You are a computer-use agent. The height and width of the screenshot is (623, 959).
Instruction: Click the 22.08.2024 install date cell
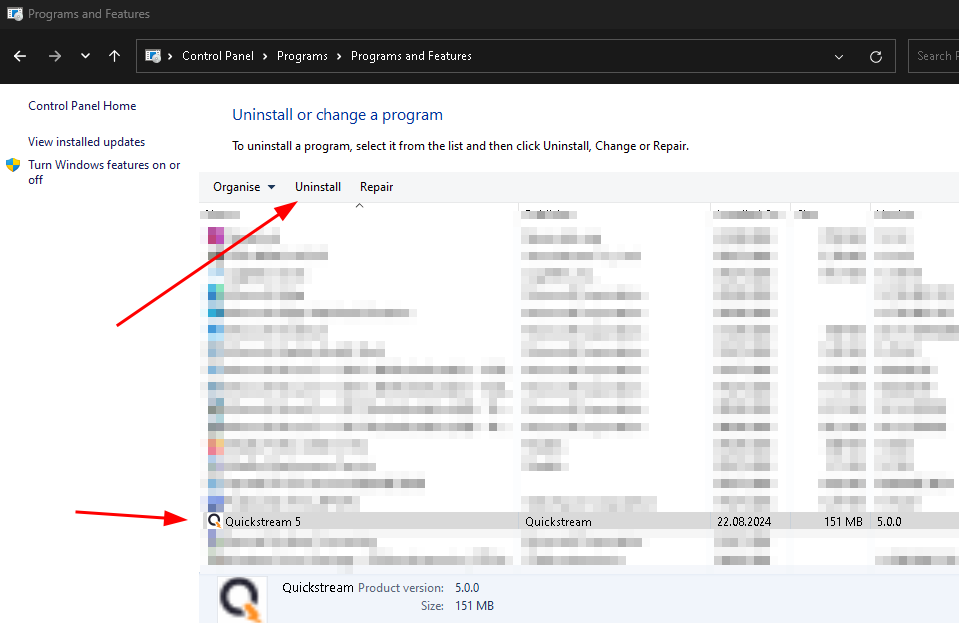744,522
